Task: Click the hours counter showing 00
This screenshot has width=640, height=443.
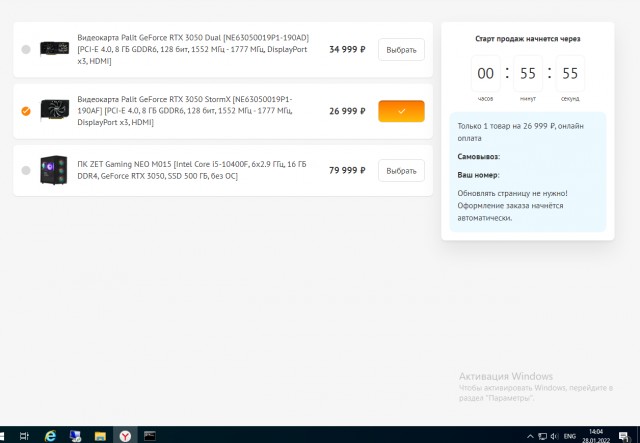Action: pyautogui.click(x=485, y=73)
